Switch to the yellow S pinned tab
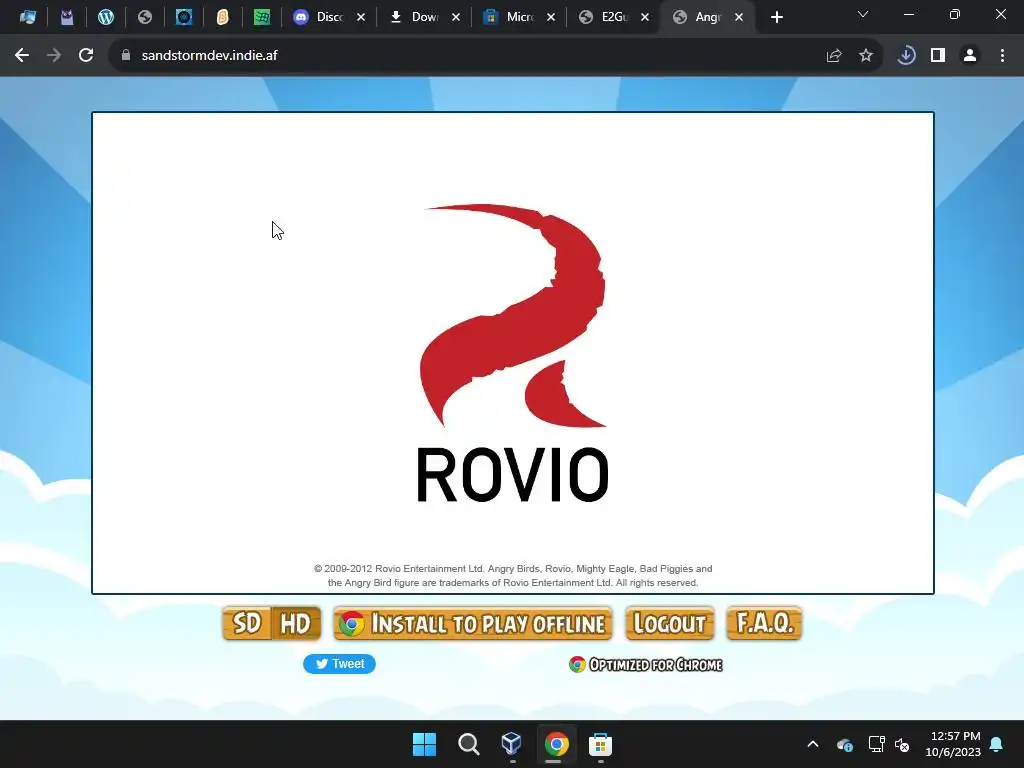This screenshot has width=1024, height=768. coord(223,17)
